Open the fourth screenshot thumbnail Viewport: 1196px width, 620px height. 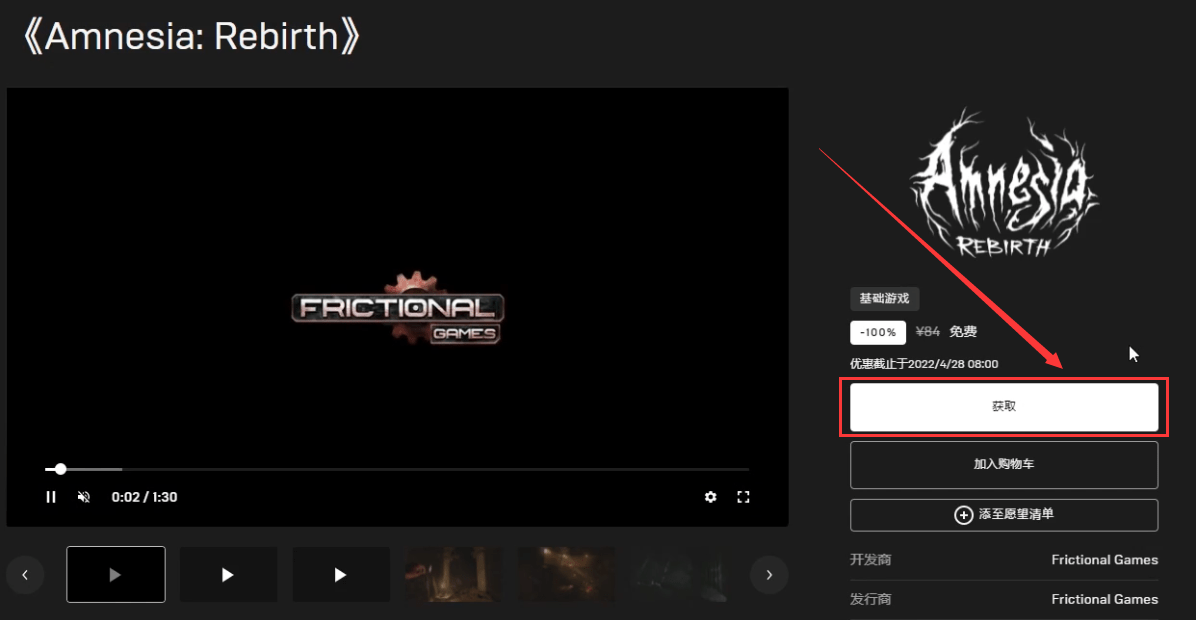(x=454, y=574)
